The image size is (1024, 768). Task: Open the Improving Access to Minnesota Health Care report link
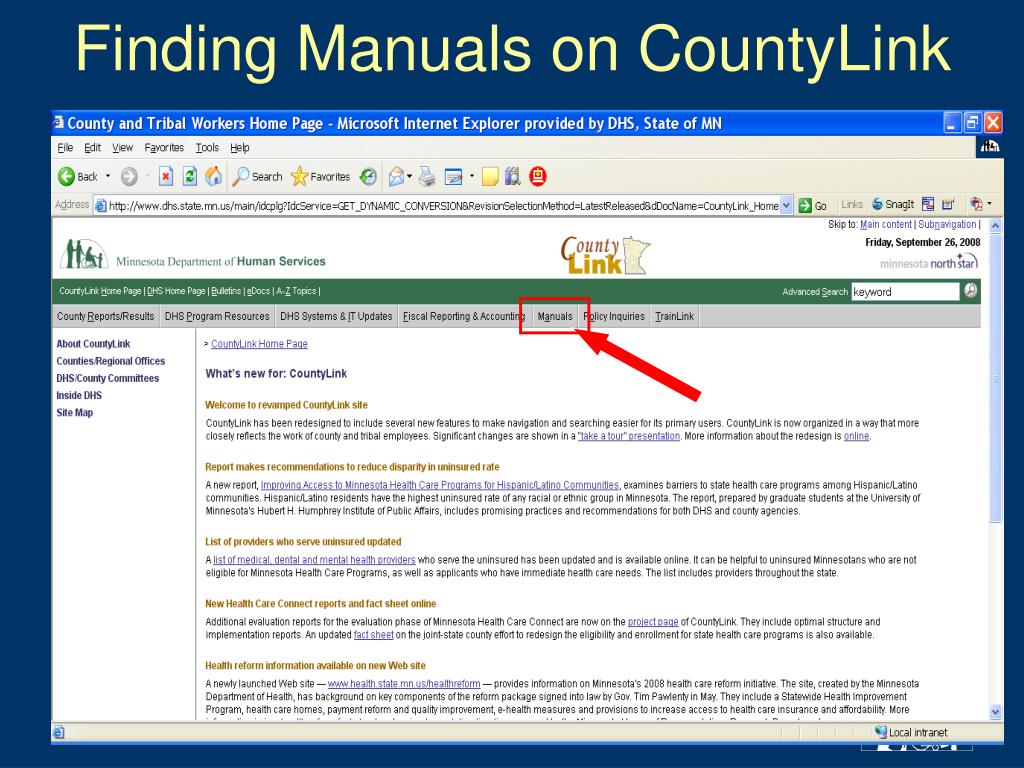click(x=440, y=485)
